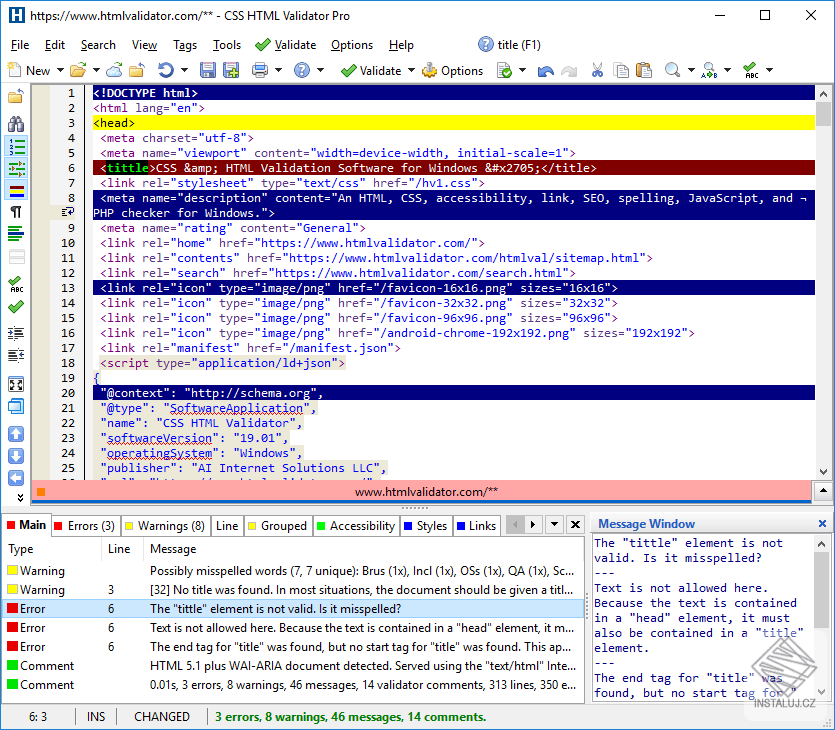Click the undo arrow icon
Viewport: 835px width, 730px height.
[x=545, y=70]
